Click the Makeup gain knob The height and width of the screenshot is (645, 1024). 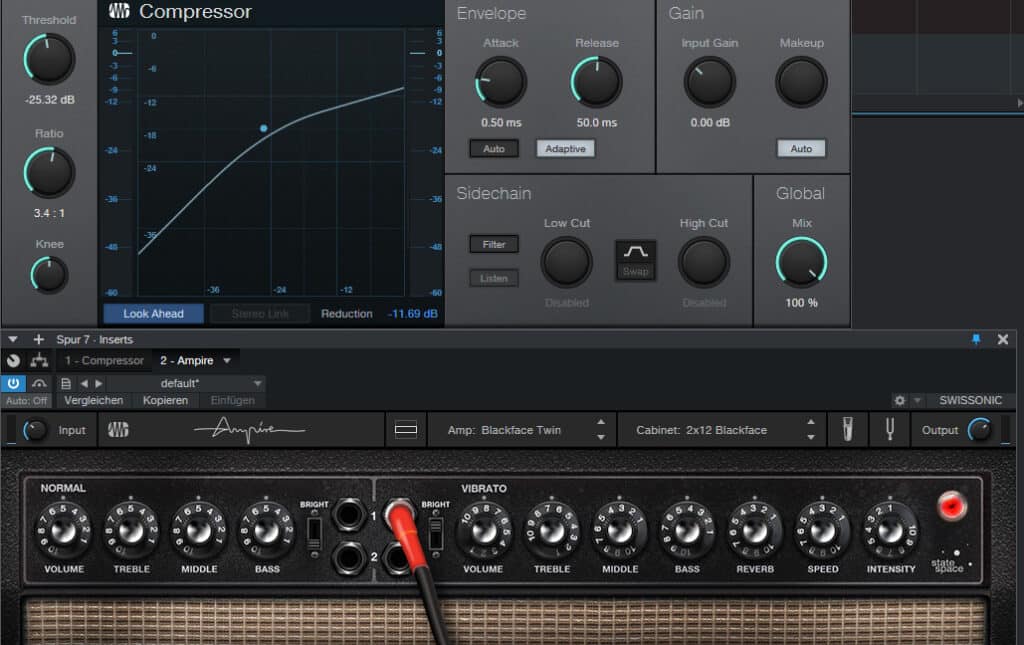click(801, 82)
